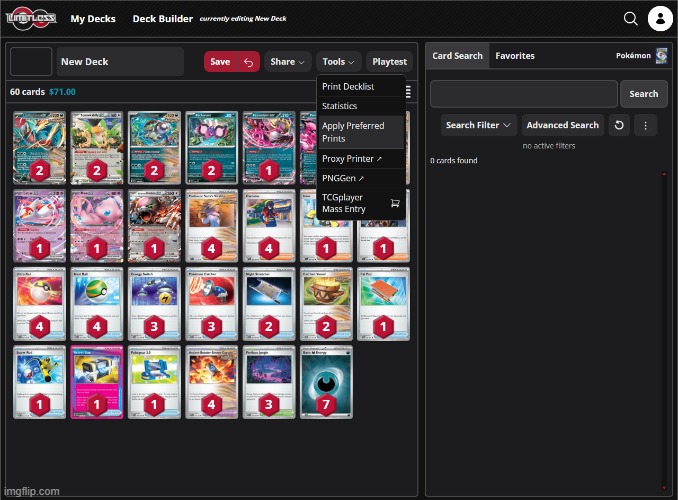Image resolution: width=678 pixels, height=500 pixels.
Task: Open Proxy Printer from the Tools menu
Action: (x=361, y=159)
